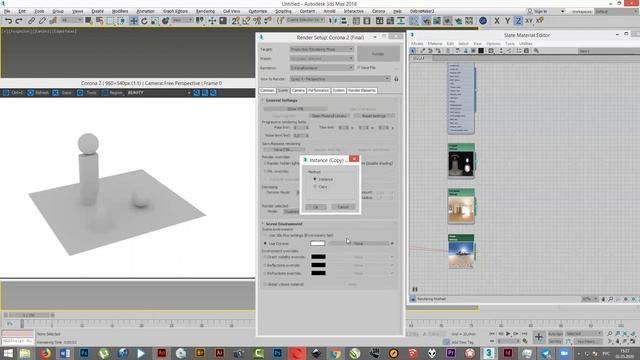This screenshot has height=360, width=640.
Task: Click the sky HDRI map node thumbnail
Action: coord(461,254)
